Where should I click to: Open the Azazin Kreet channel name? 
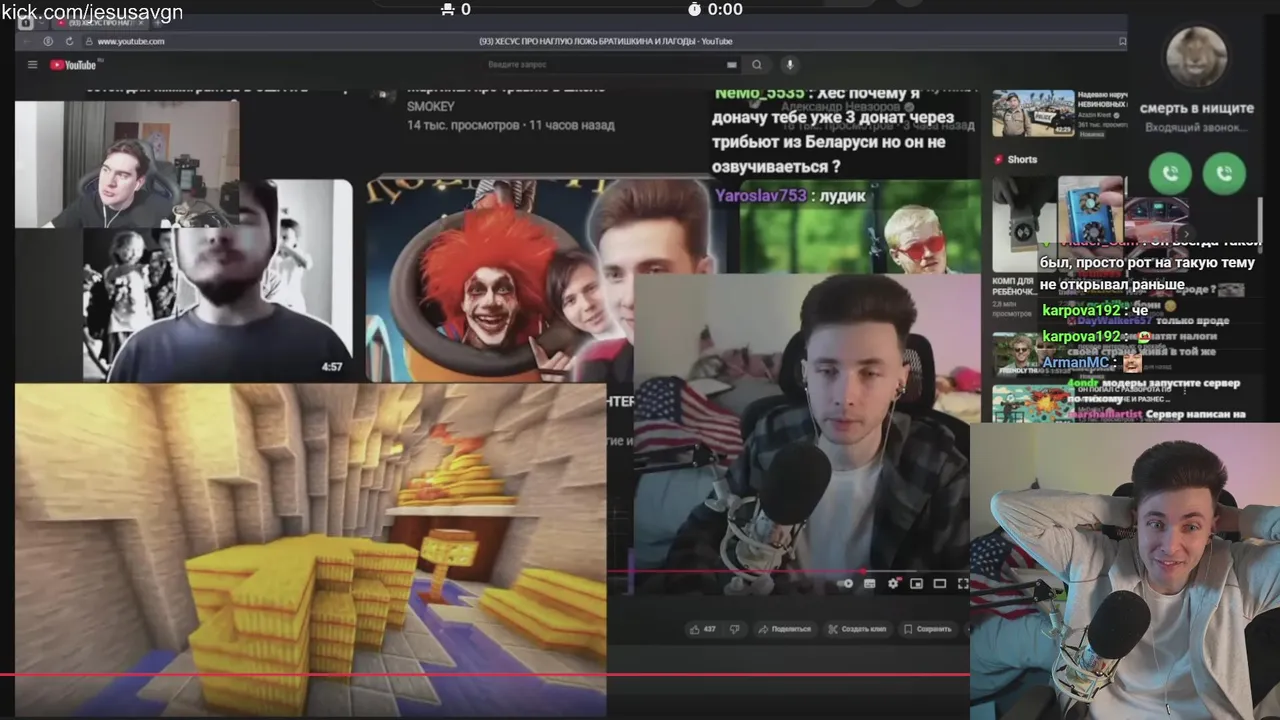(1095, 117)
